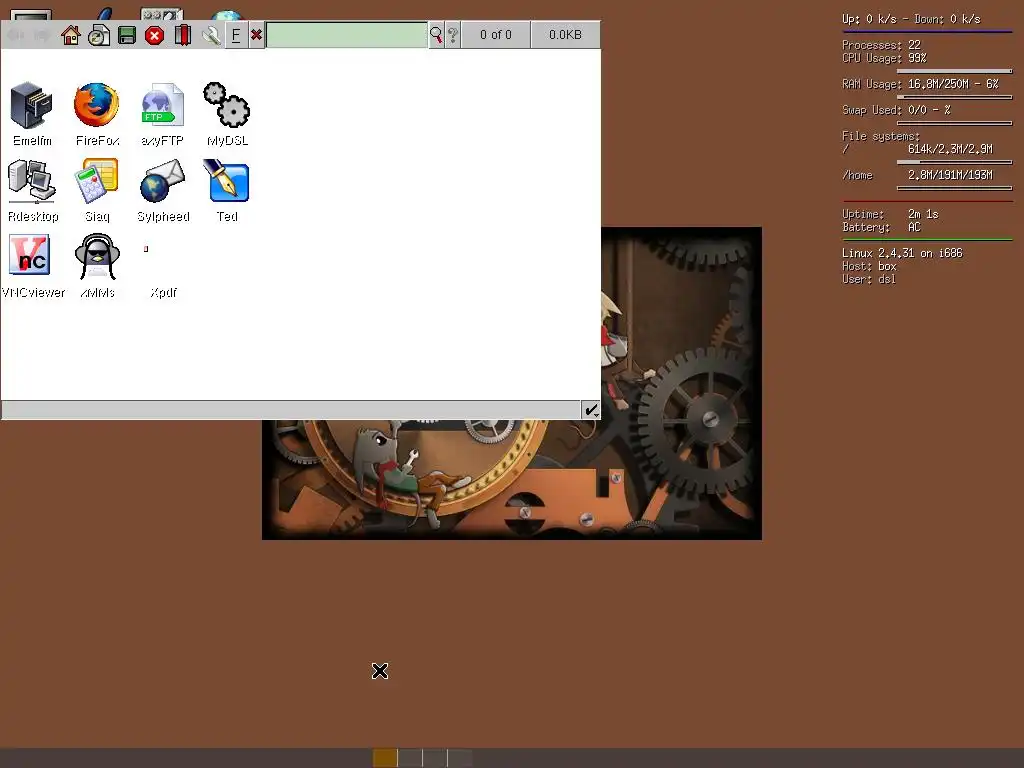The width and height of the screenshot is (1024, 768).
Task: Click the "Linux 2.4.31 on i686" text
Action: tap(902, 253)
